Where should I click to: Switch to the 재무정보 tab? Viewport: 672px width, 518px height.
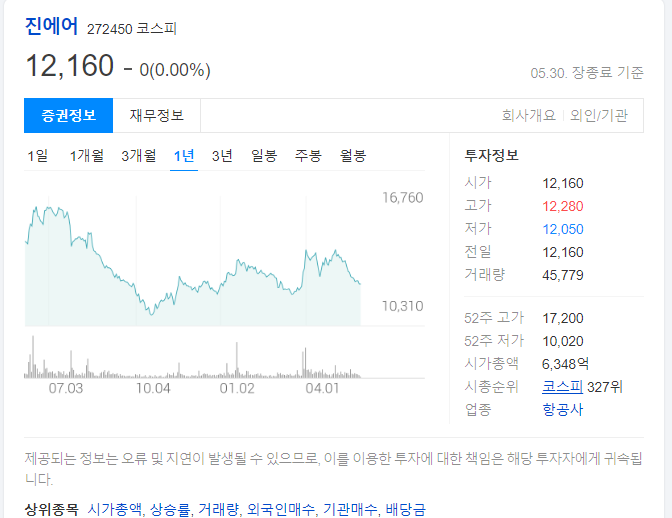point(157,115)
